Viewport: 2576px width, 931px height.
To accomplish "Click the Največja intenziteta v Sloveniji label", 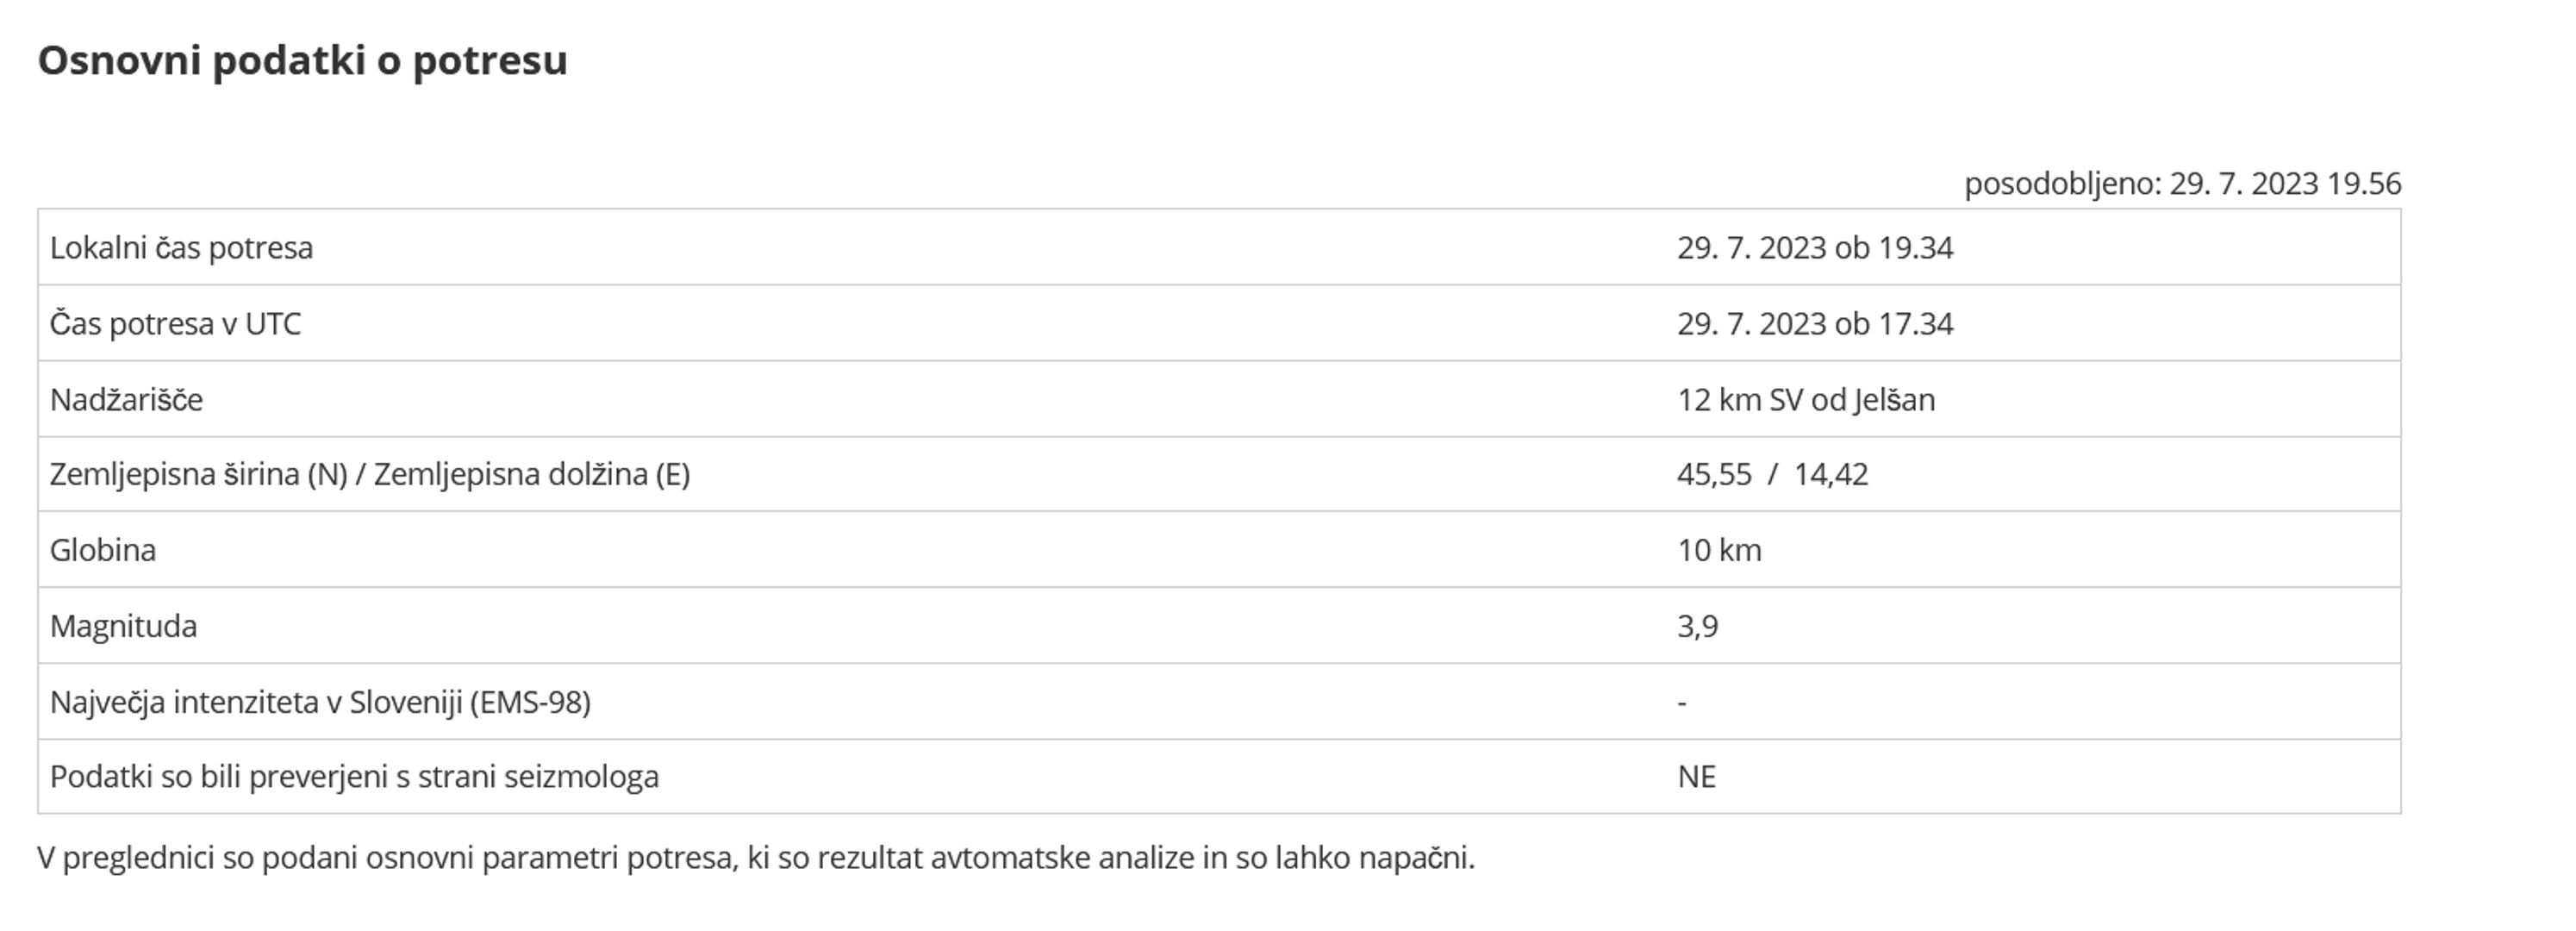I will (x=320, y=702).
